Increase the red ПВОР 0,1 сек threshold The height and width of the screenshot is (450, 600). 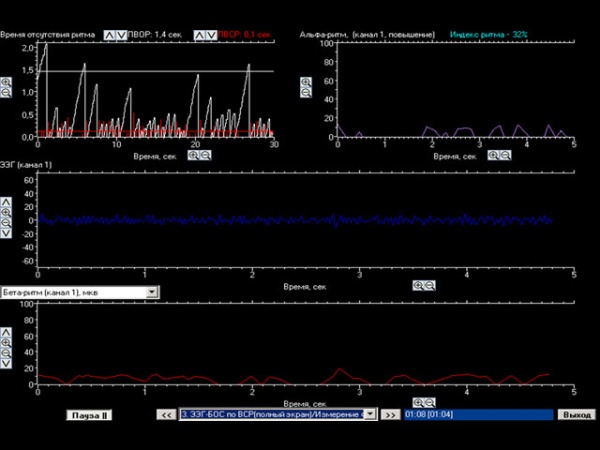point(198,35)
